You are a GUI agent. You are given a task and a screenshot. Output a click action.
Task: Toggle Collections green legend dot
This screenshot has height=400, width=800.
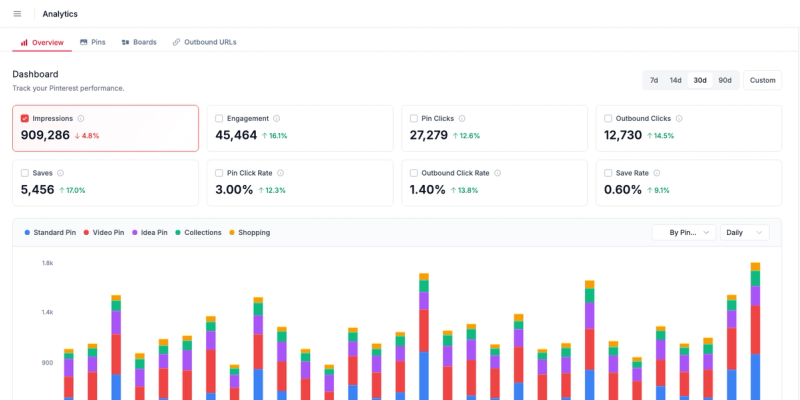coord(178,233)
